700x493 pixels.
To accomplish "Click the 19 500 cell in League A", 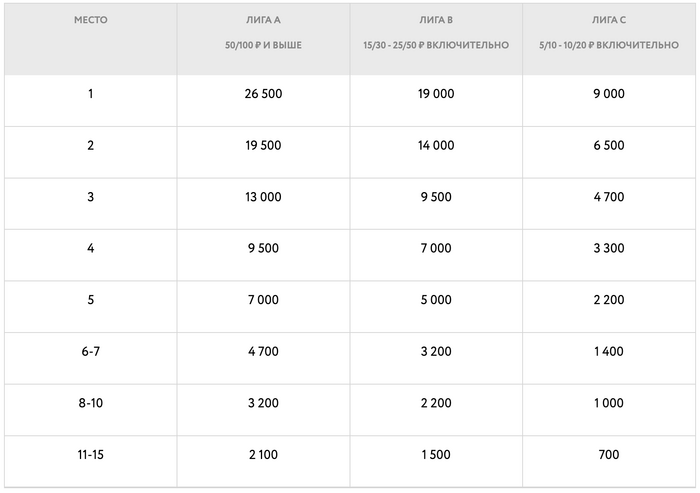I will click(264, 146).
